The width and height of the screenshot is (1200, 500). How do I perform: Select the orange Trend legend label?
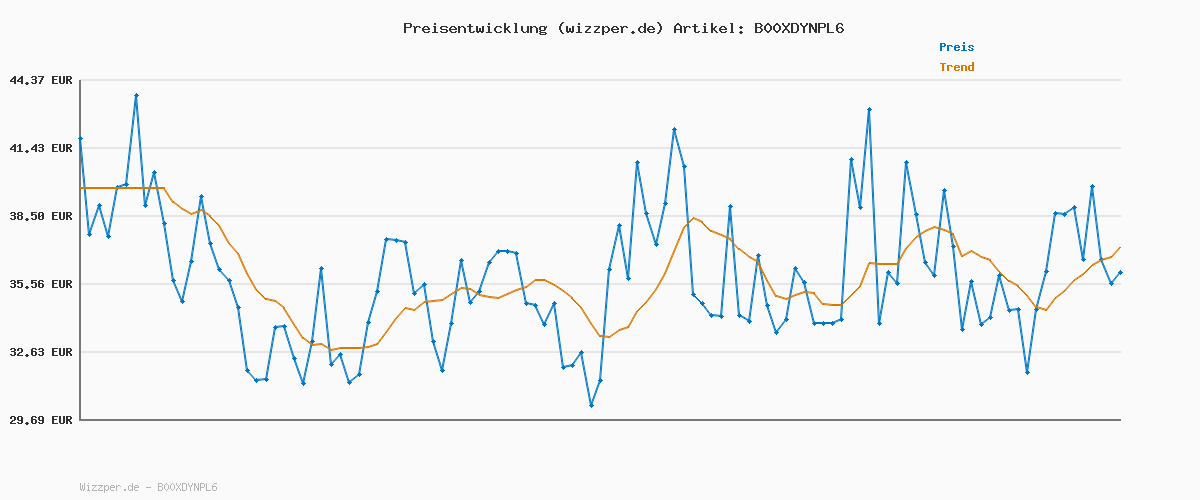pyautogui.click(x=956, y=68)
